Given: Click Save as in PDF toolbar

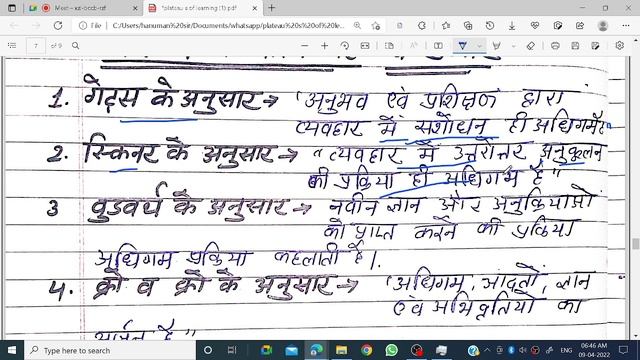Looking at the screenshot, I should (x=595, y=46).
